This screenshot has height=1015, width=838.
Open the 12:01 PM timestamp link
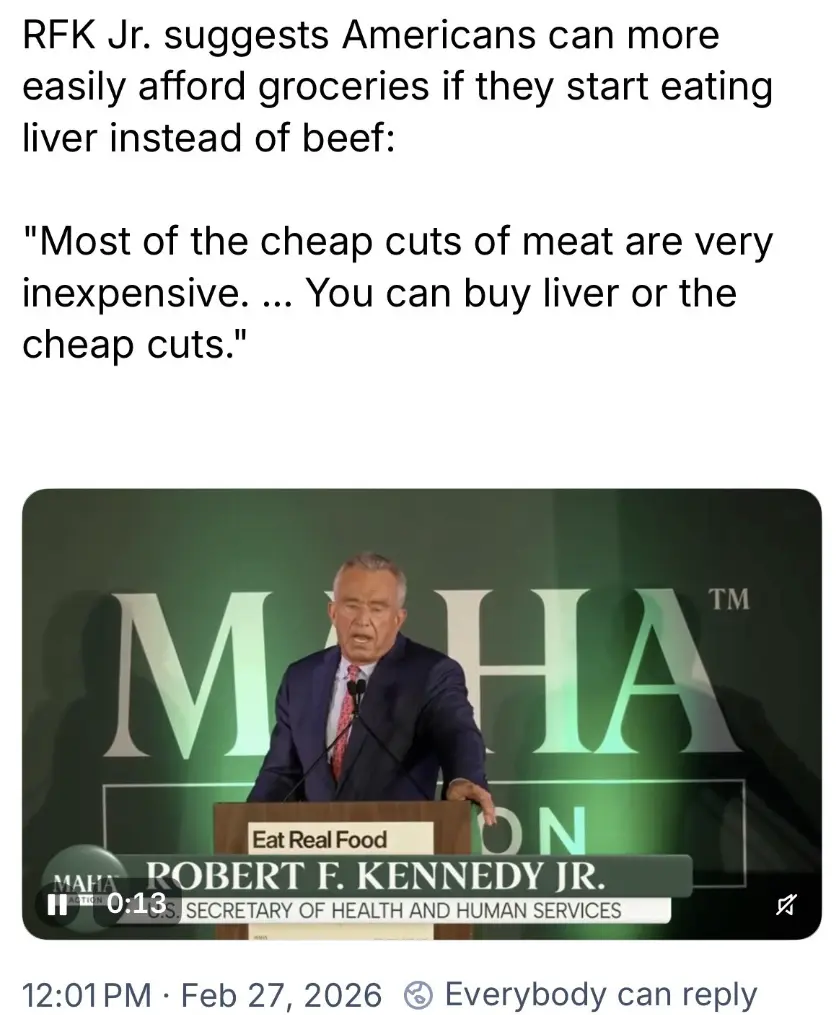tap(85, 995)
